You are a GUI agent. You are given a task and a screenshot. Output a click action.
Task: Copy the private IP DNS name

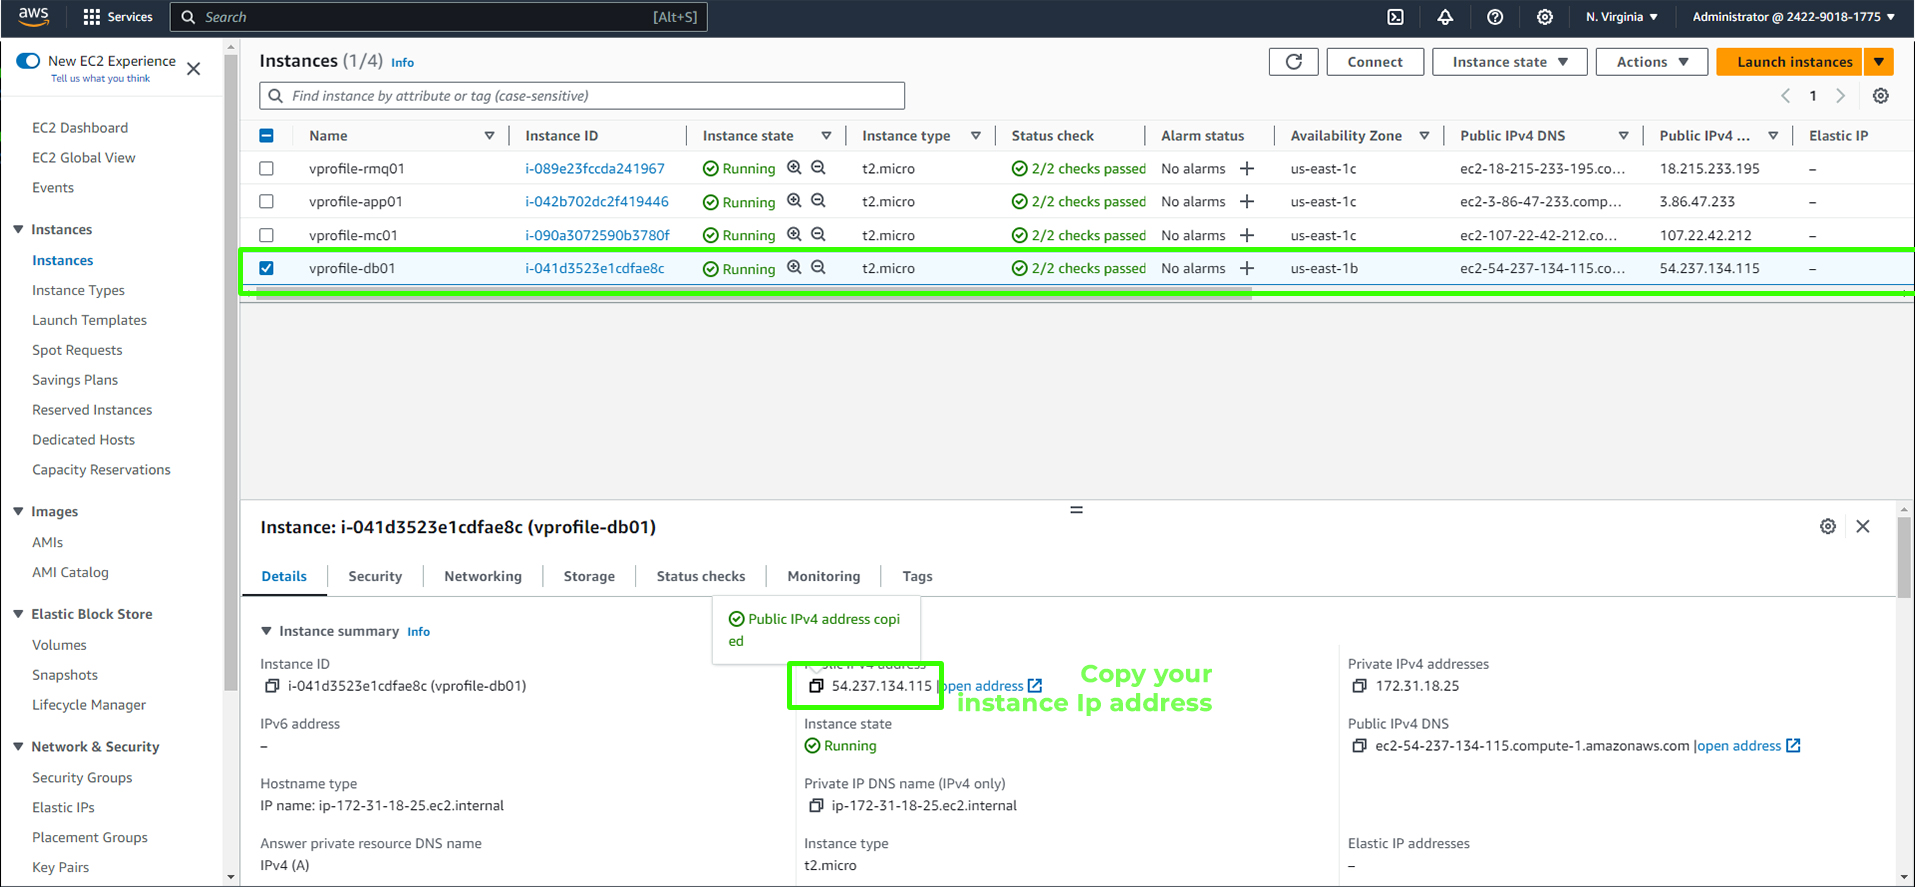(816, 806)
